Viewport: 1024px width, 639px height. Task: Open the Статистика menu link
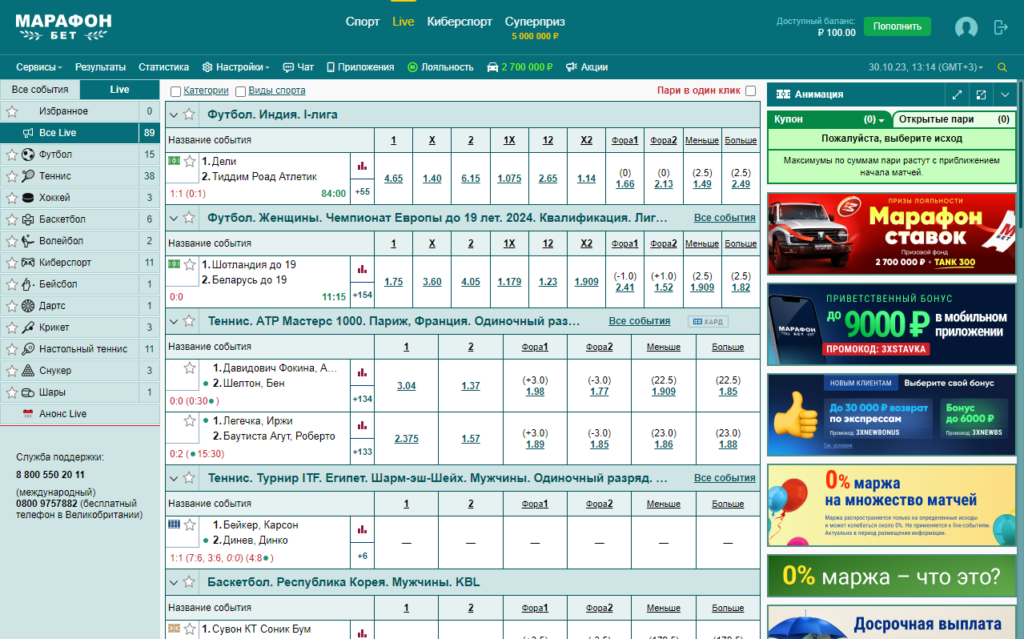(x=163, y=67)
